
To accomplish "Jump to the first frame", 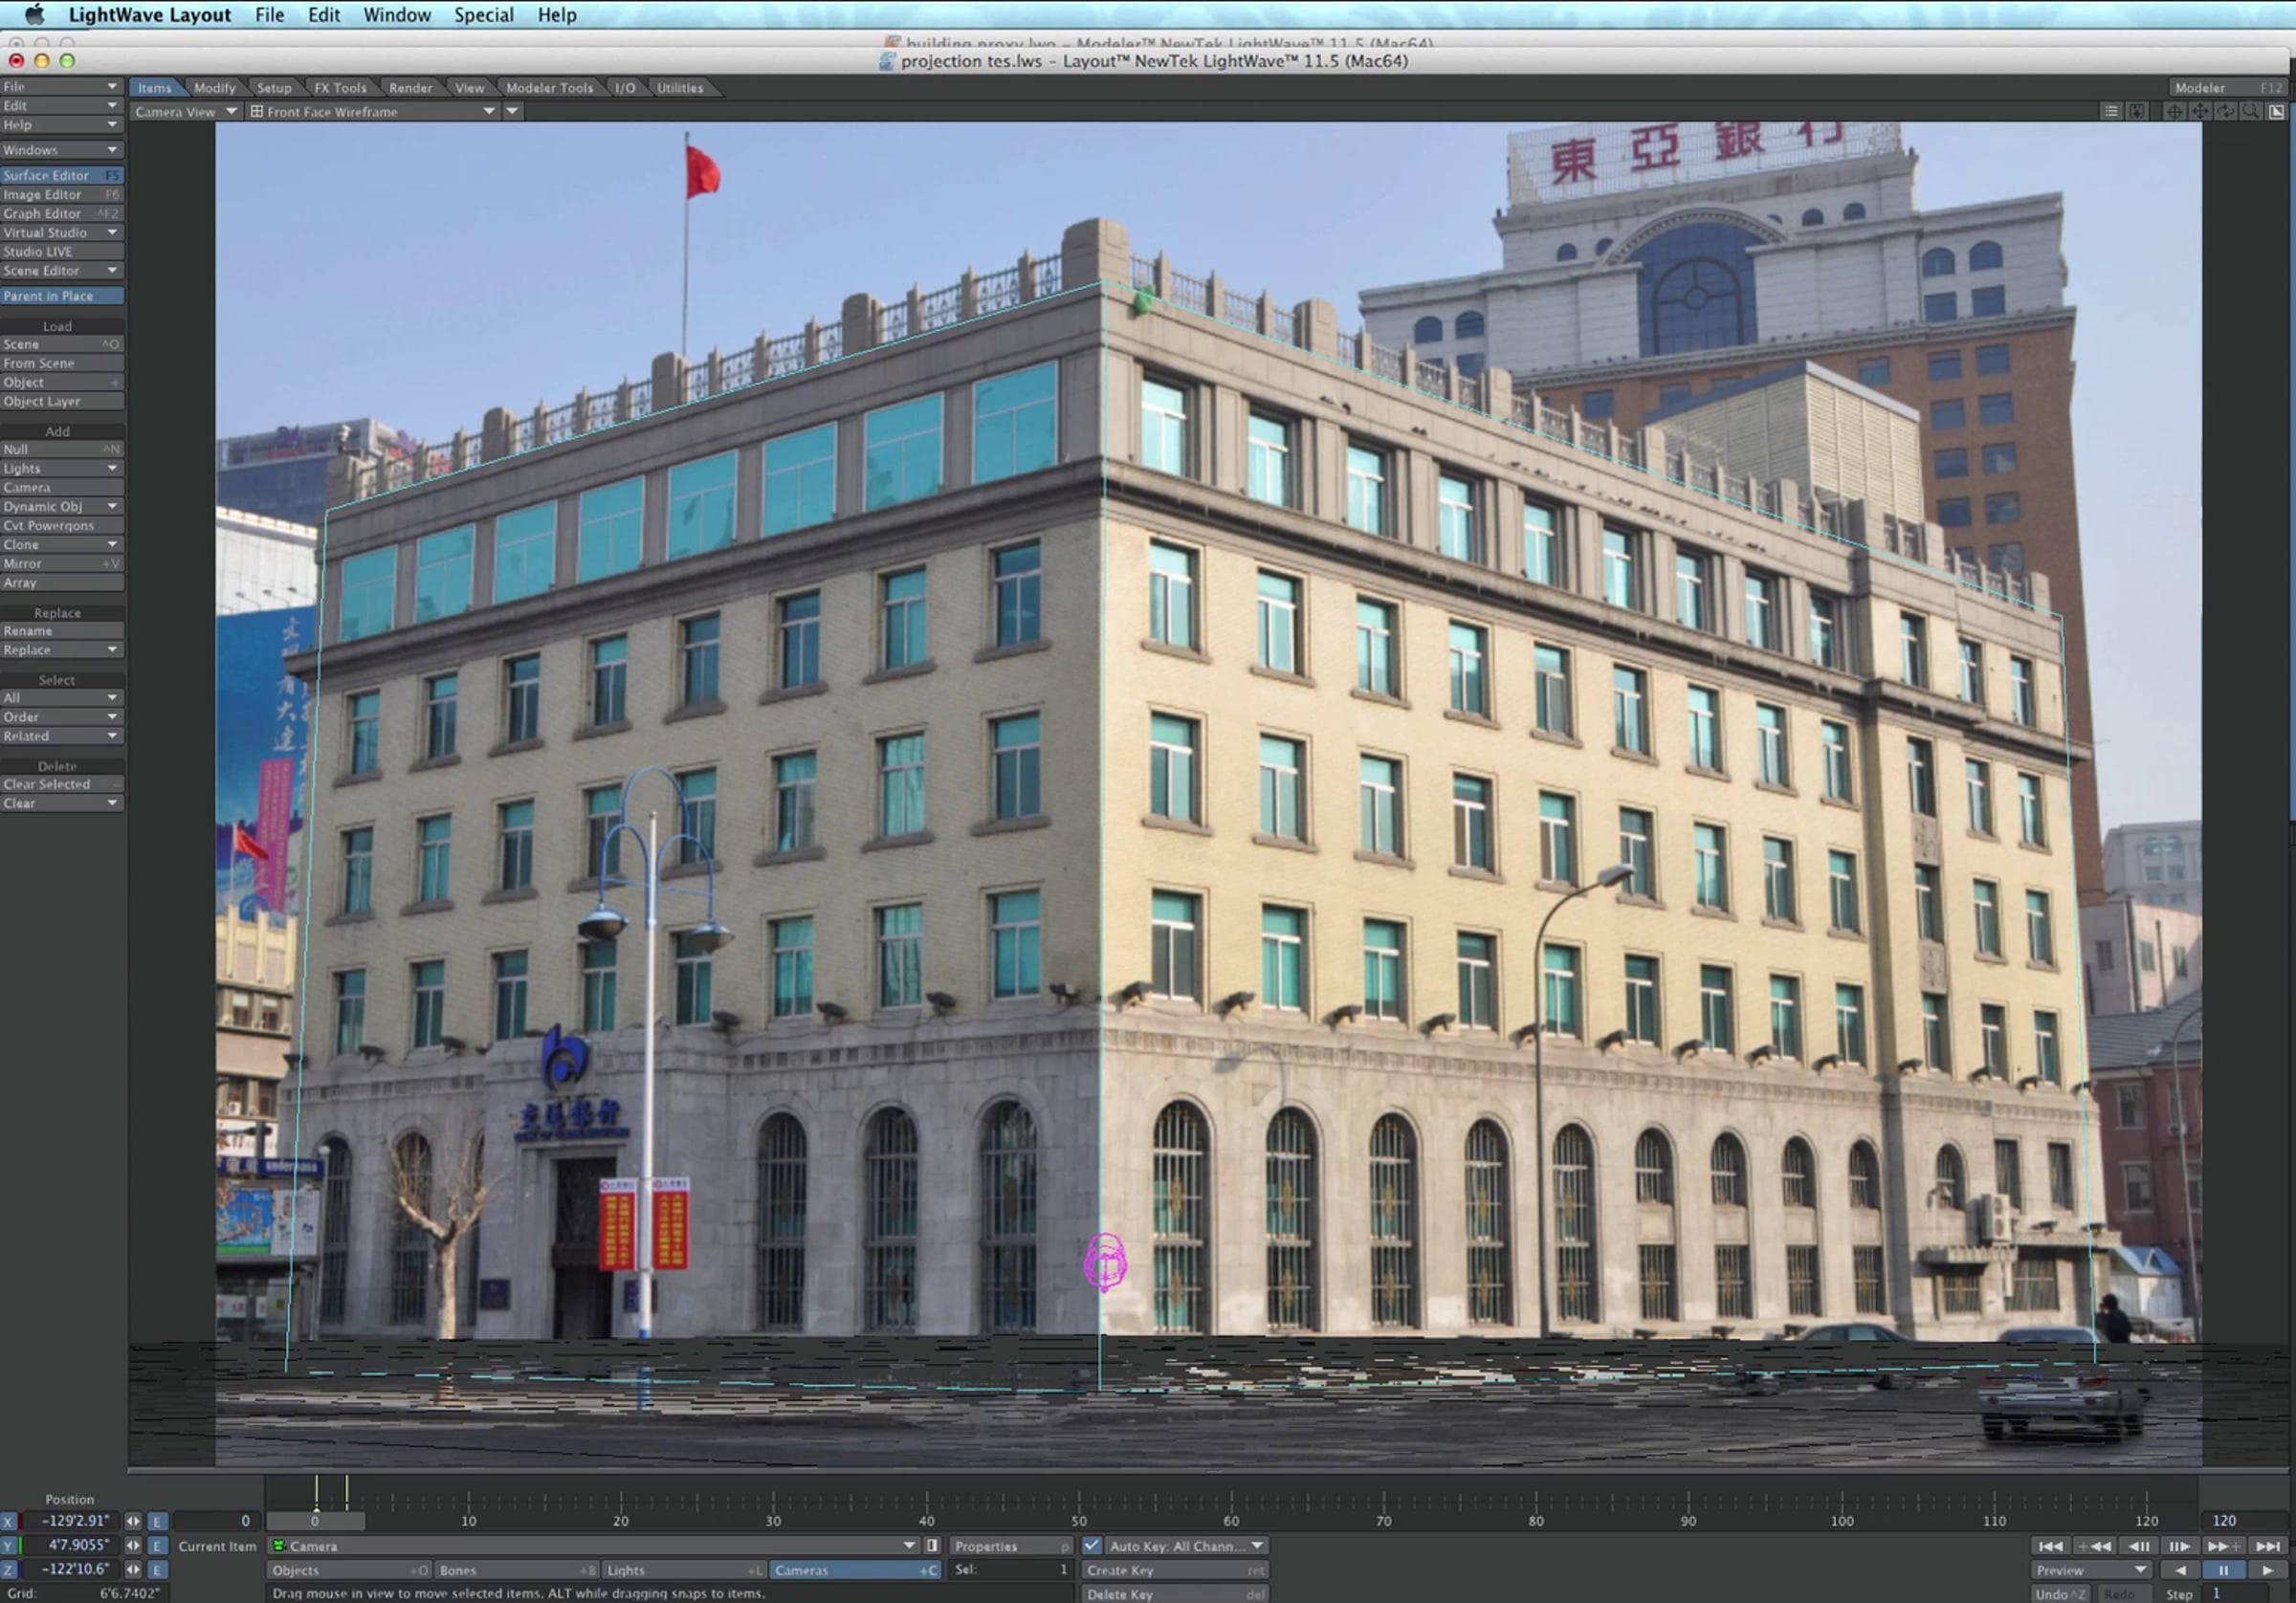I will coord(2050,1546).
